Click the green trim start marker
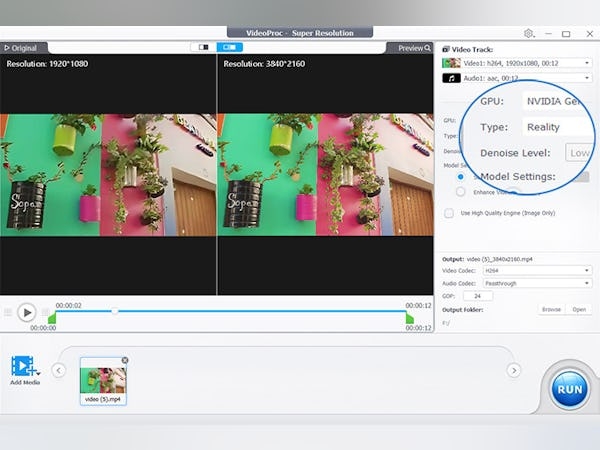Screen dimensions: 600x450 point(52,318)
